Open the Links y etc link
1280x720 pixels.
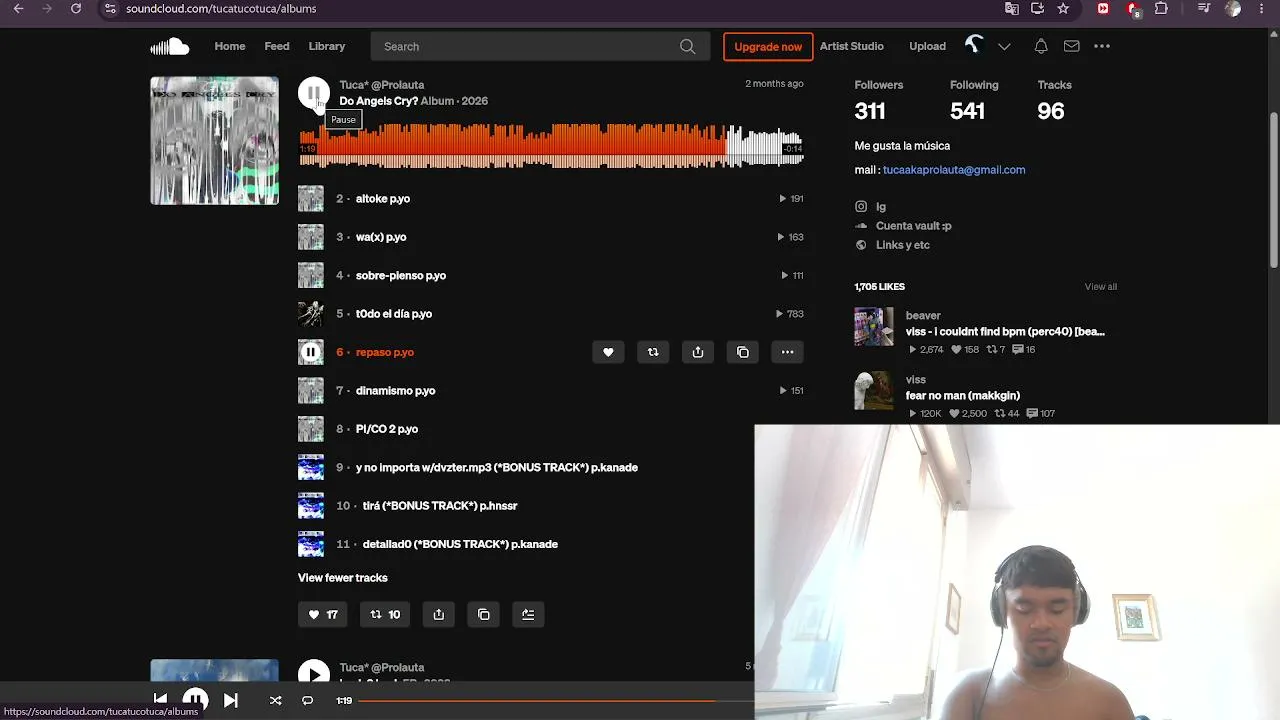click(903, 245)
